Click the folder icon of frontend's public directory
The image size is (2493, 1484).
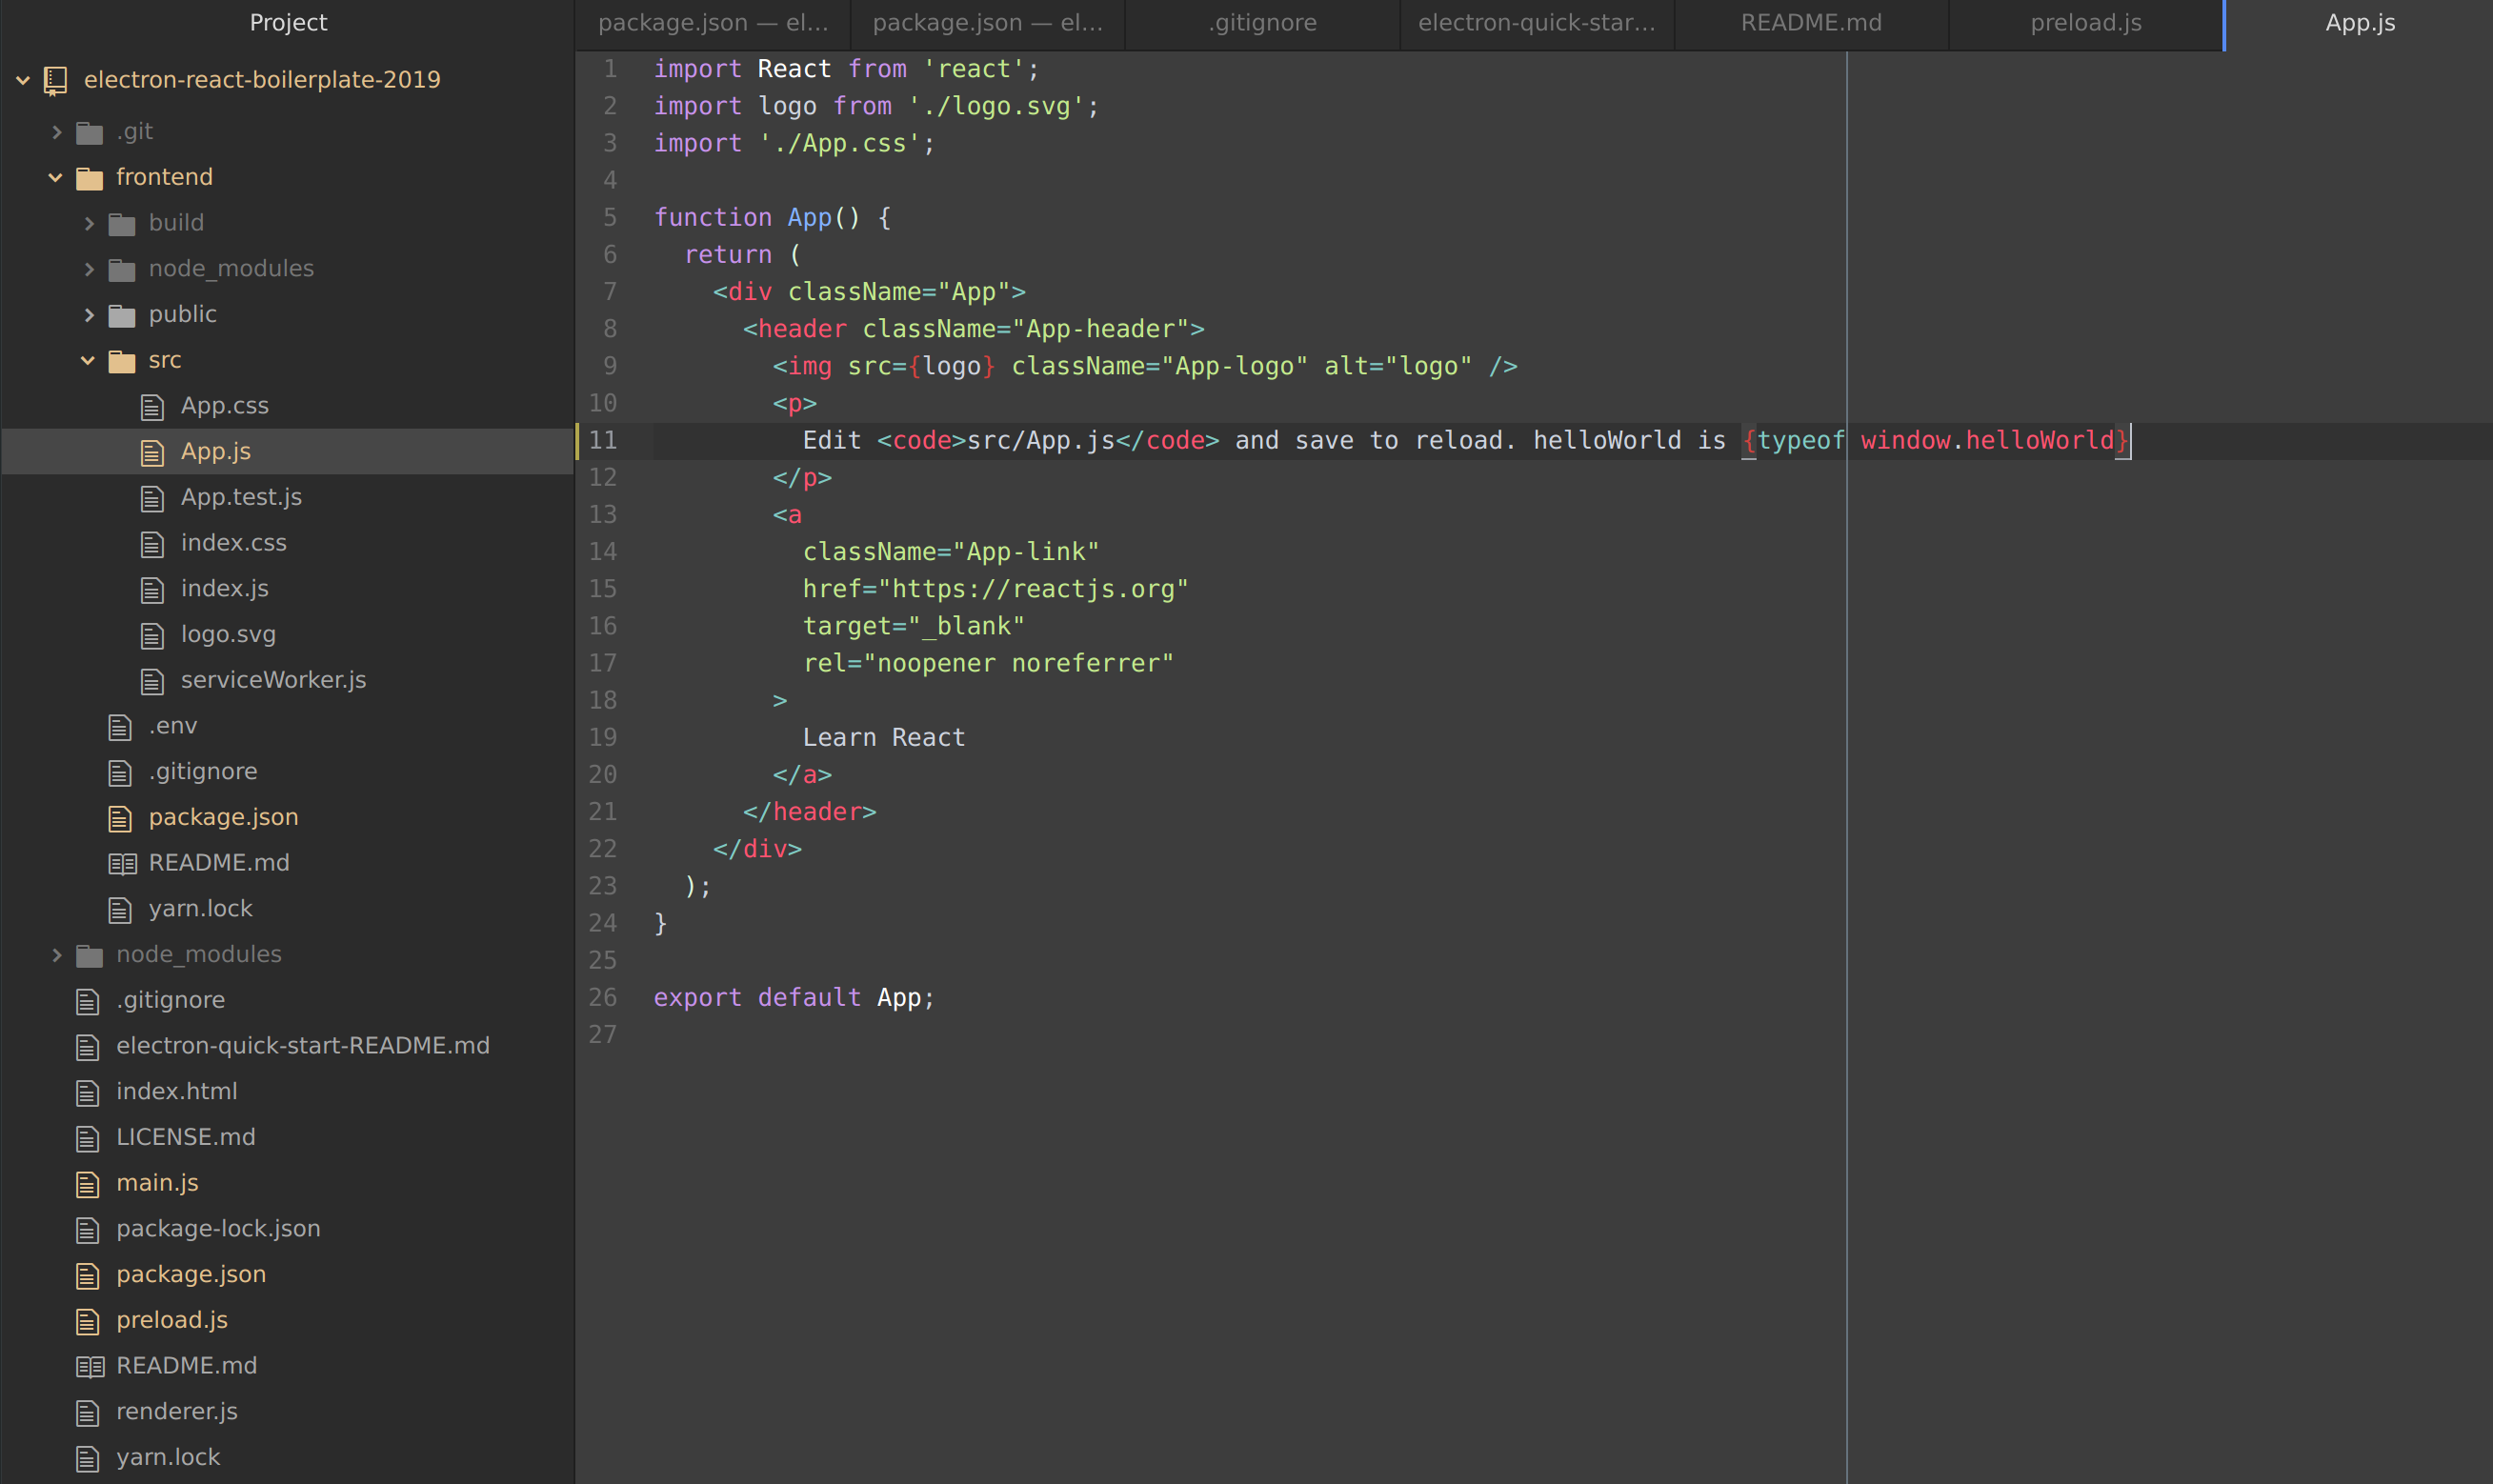(x=122, y=315)
